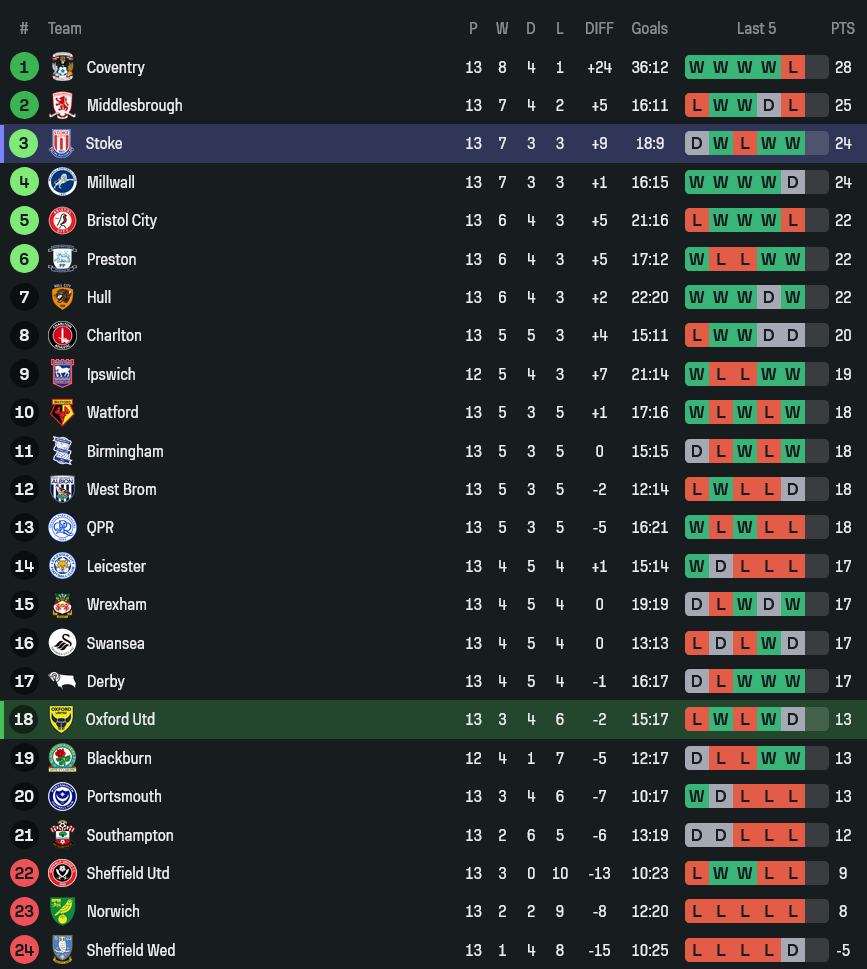Click the Derby ram logo
Image resolution: width=867 pixels, height=969 pixels.
(62, 681)
